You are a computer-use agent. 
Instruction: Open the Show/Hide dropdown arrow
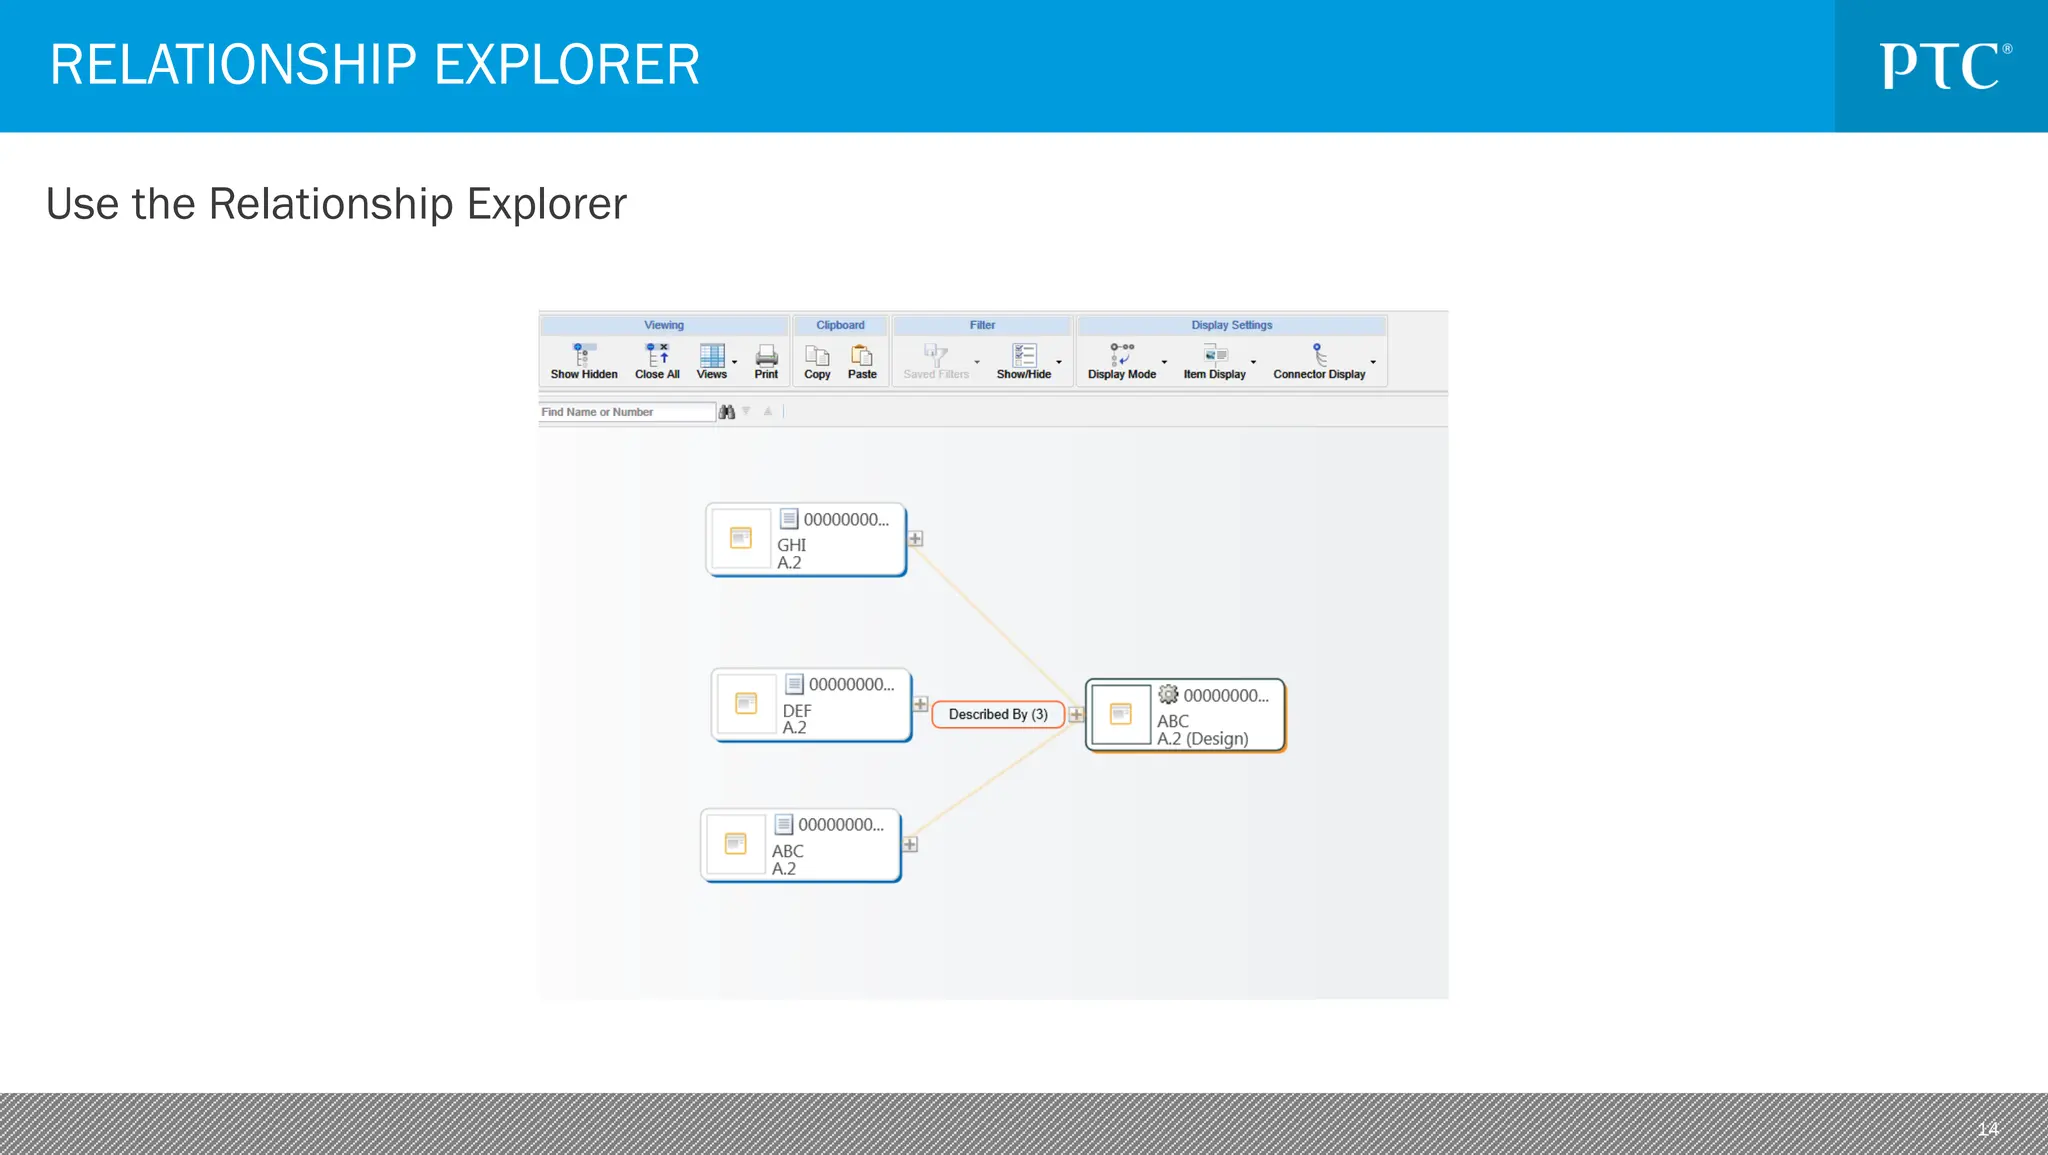pyautogui.click(x=1059, y=363)
